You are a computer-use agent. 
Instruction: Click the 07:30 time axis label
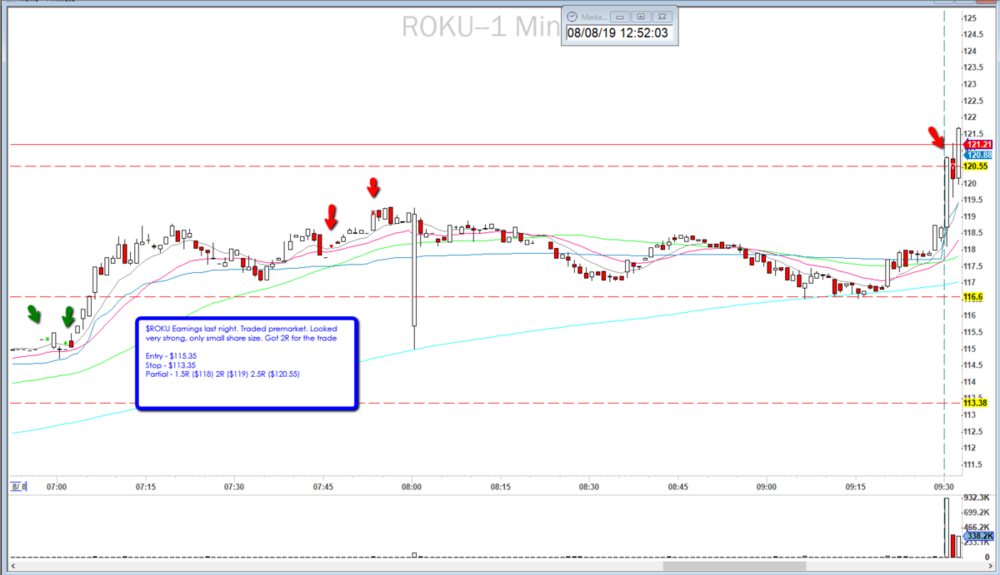click(x=234, y=486)
